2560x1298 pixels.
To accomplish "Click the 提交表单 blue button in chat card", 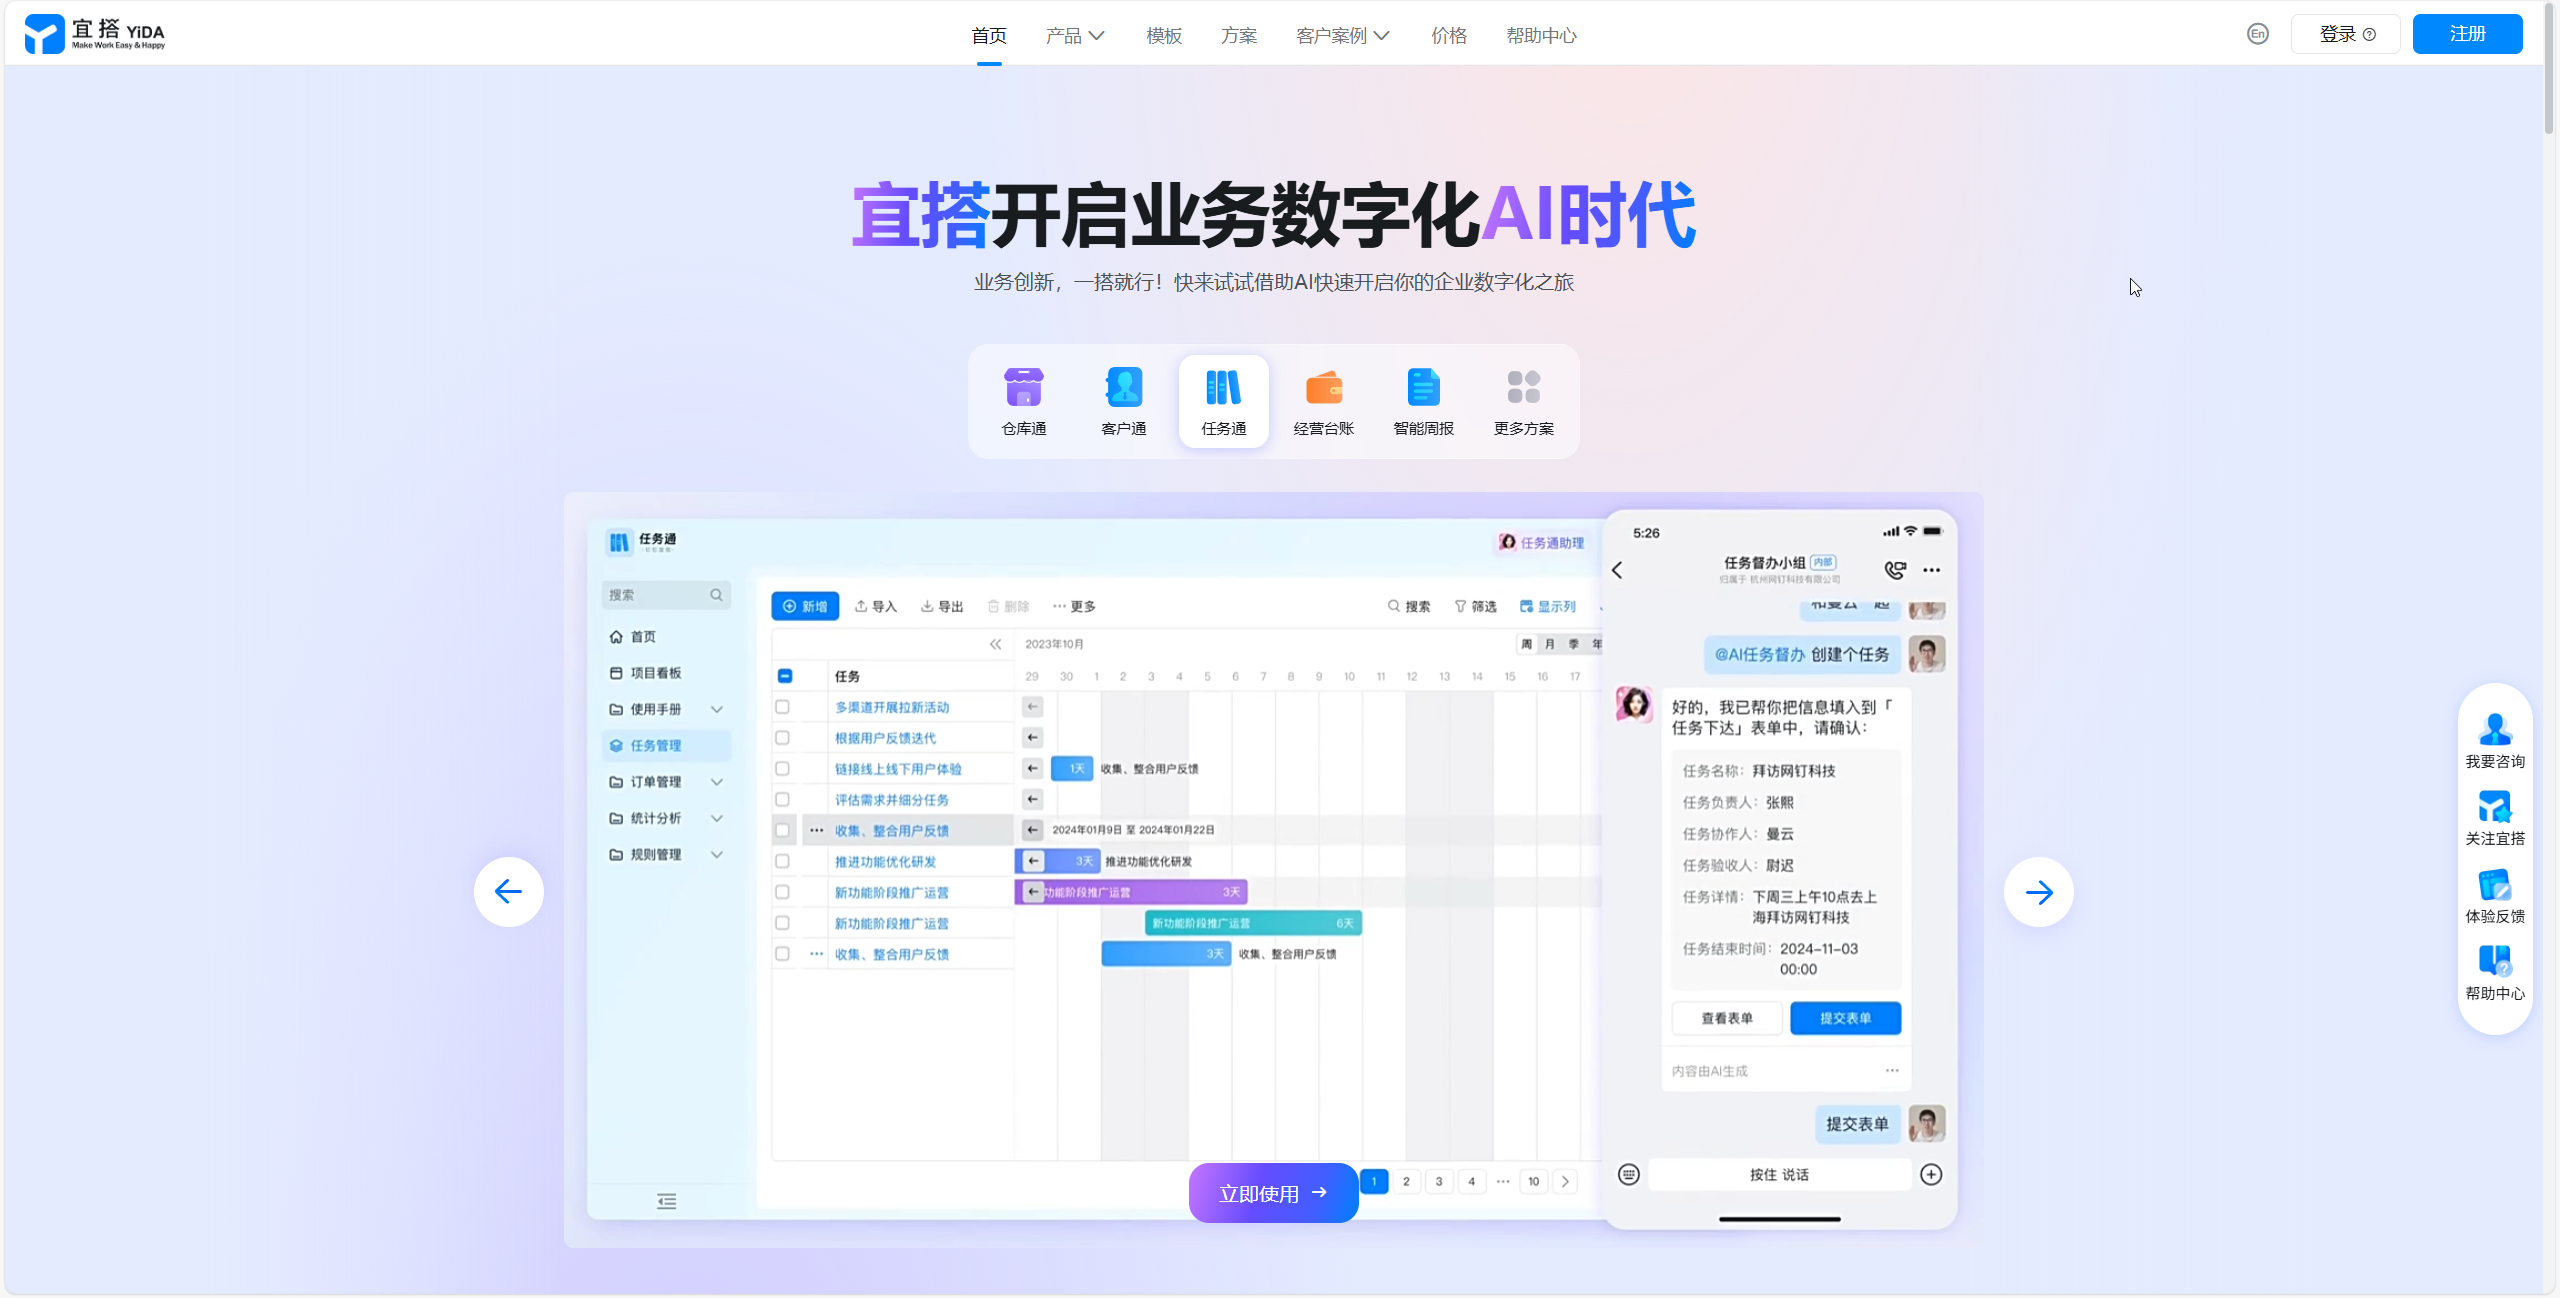I will [1845, 1018].
